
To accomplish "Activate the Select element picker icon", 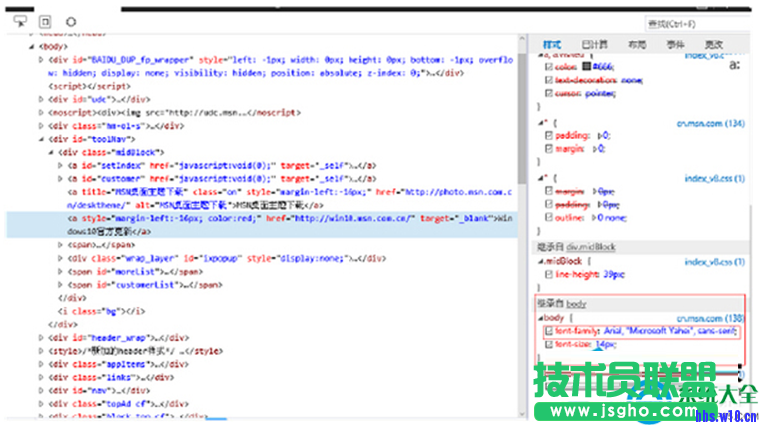I will point(20,21).
